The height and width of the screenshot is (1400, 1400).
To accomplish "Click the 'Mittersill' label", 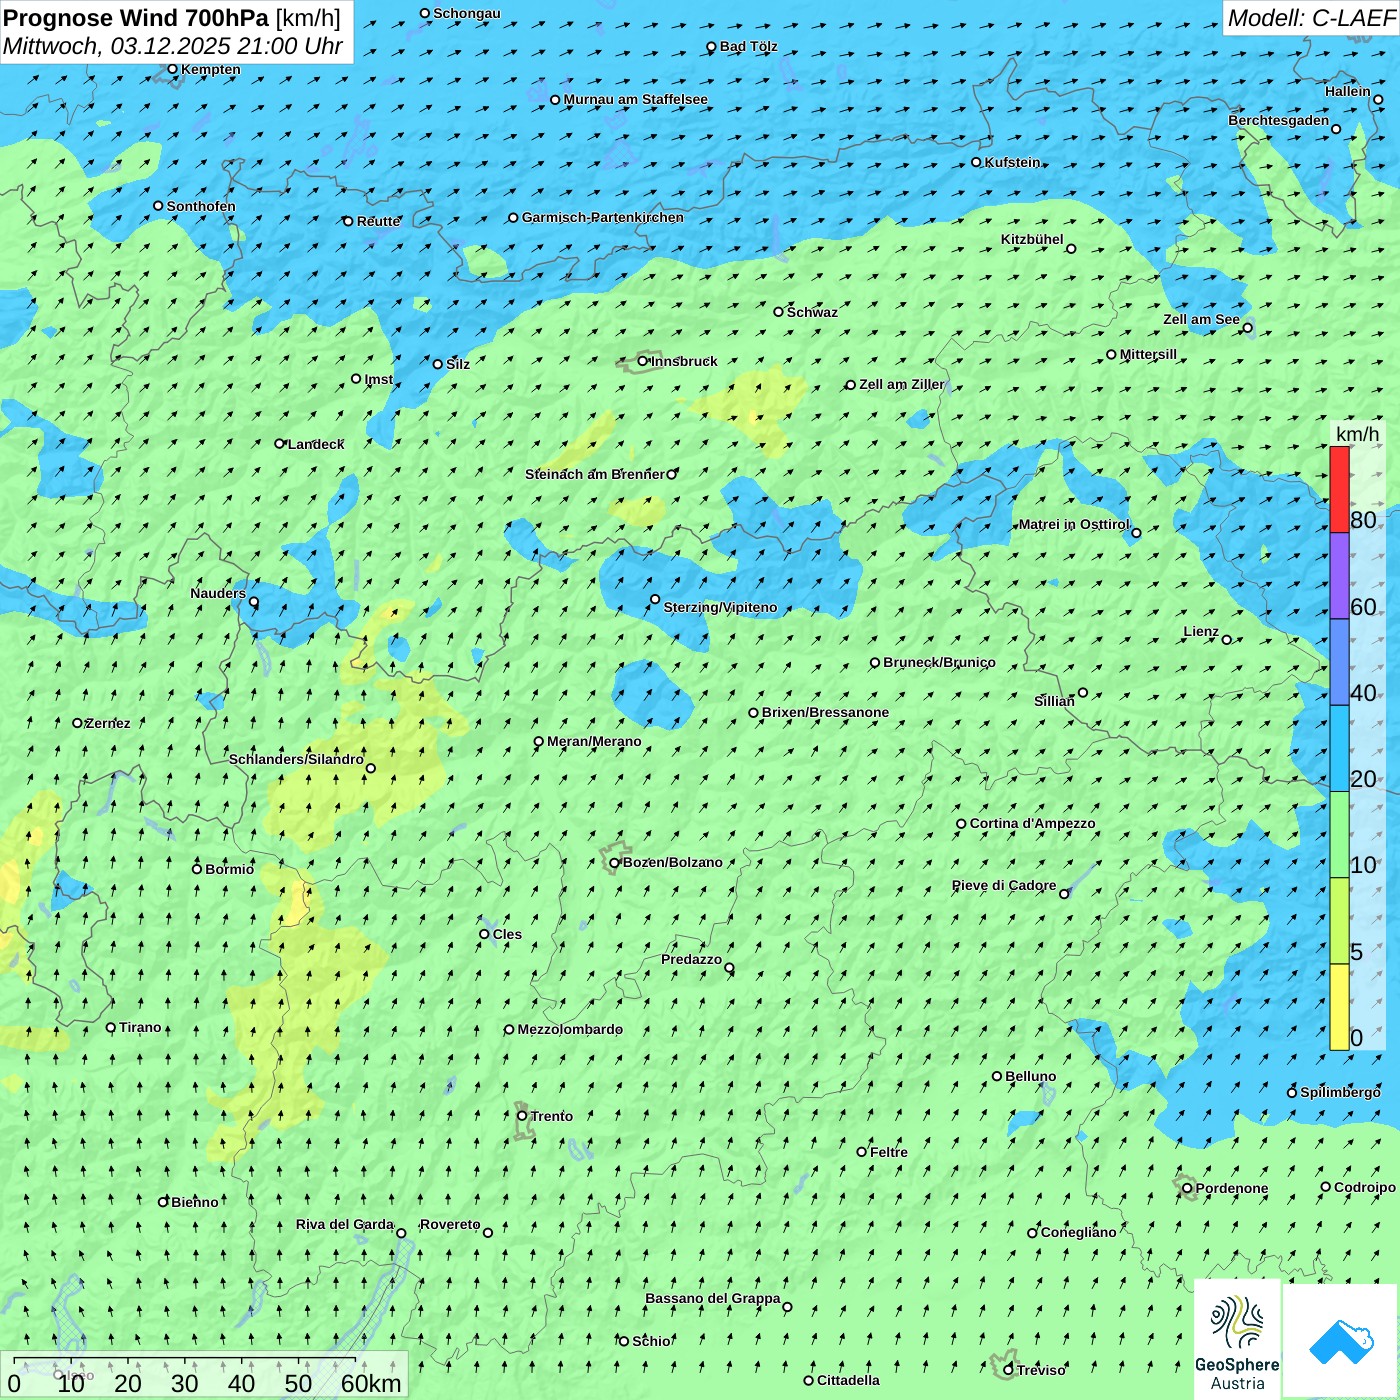I will click(1148, 354).
